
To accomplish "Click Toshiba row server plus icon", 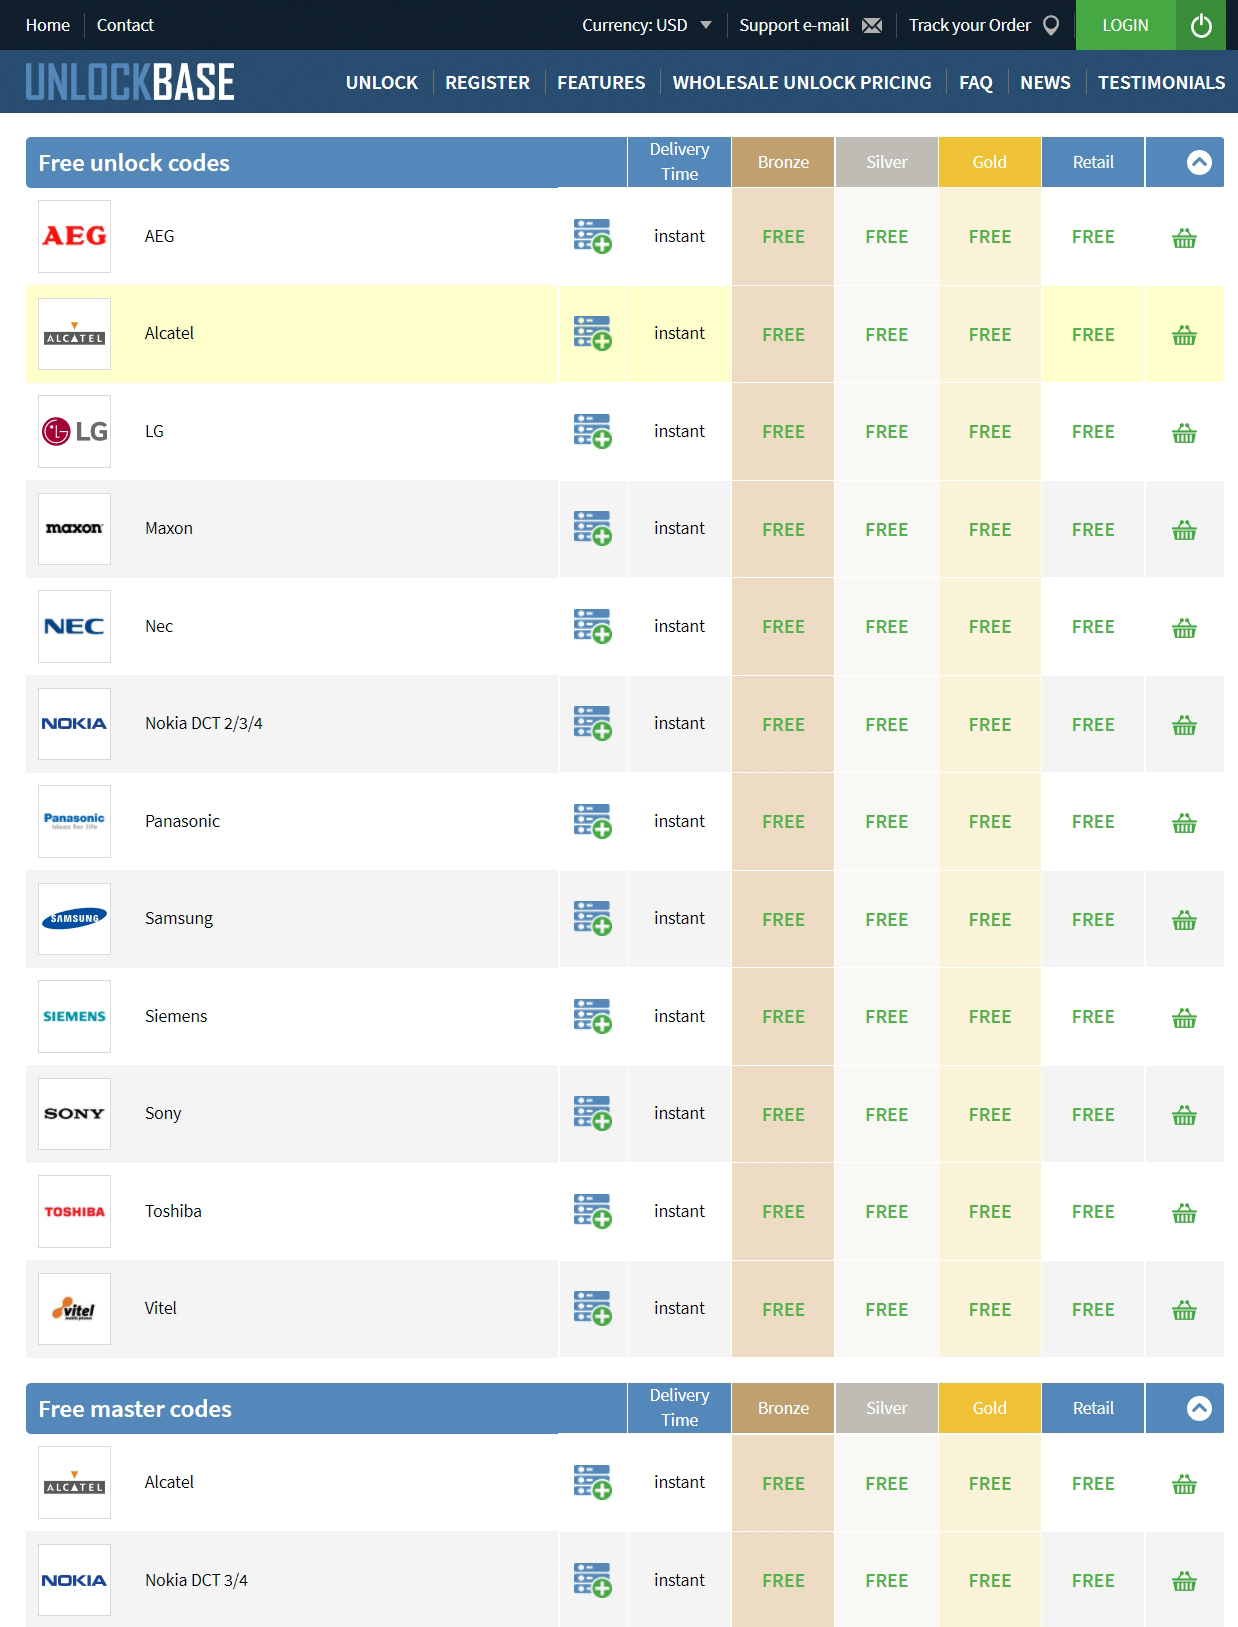I will click(x=592, y=1211).
